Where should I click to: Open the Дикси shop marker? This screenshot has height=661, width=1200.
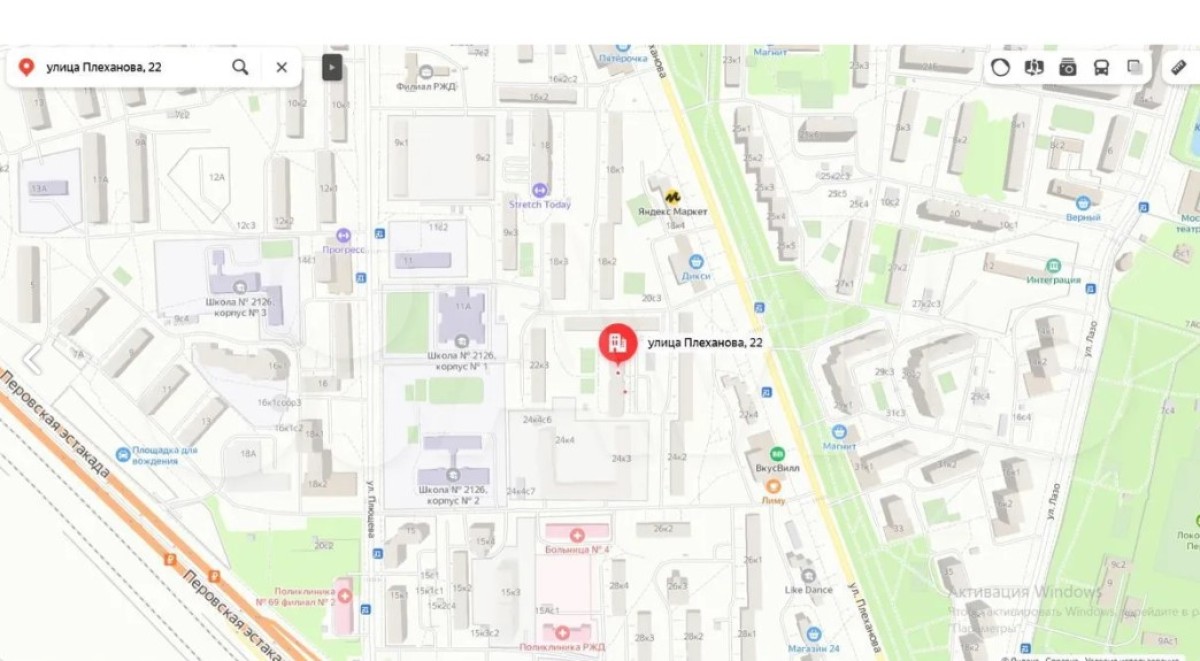(696, 262)
